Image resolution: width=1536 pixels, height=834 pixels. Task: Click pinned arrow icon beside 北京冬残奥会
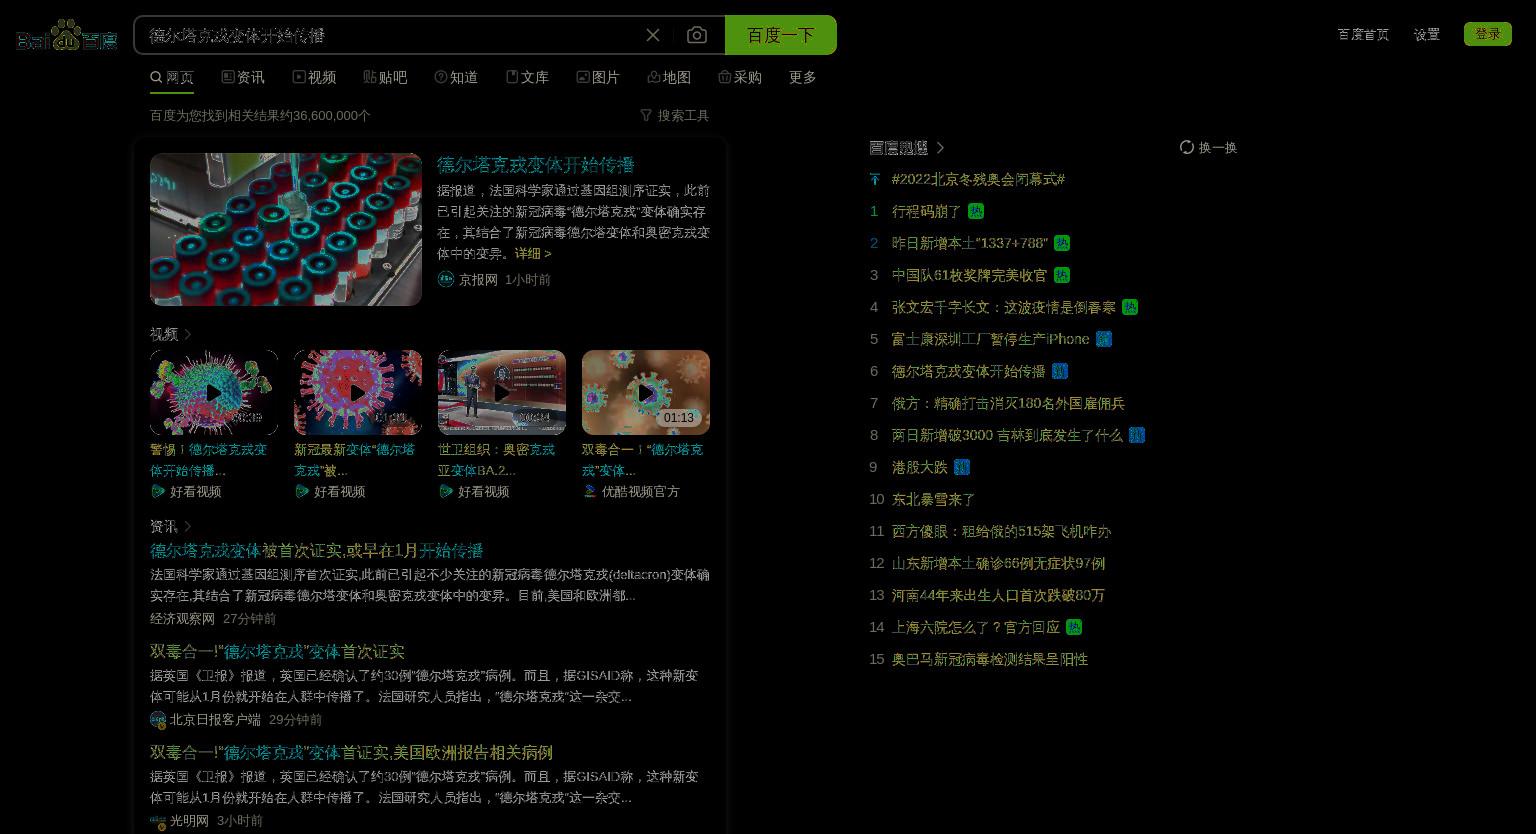pyautogui.click(x=875, y=179)
